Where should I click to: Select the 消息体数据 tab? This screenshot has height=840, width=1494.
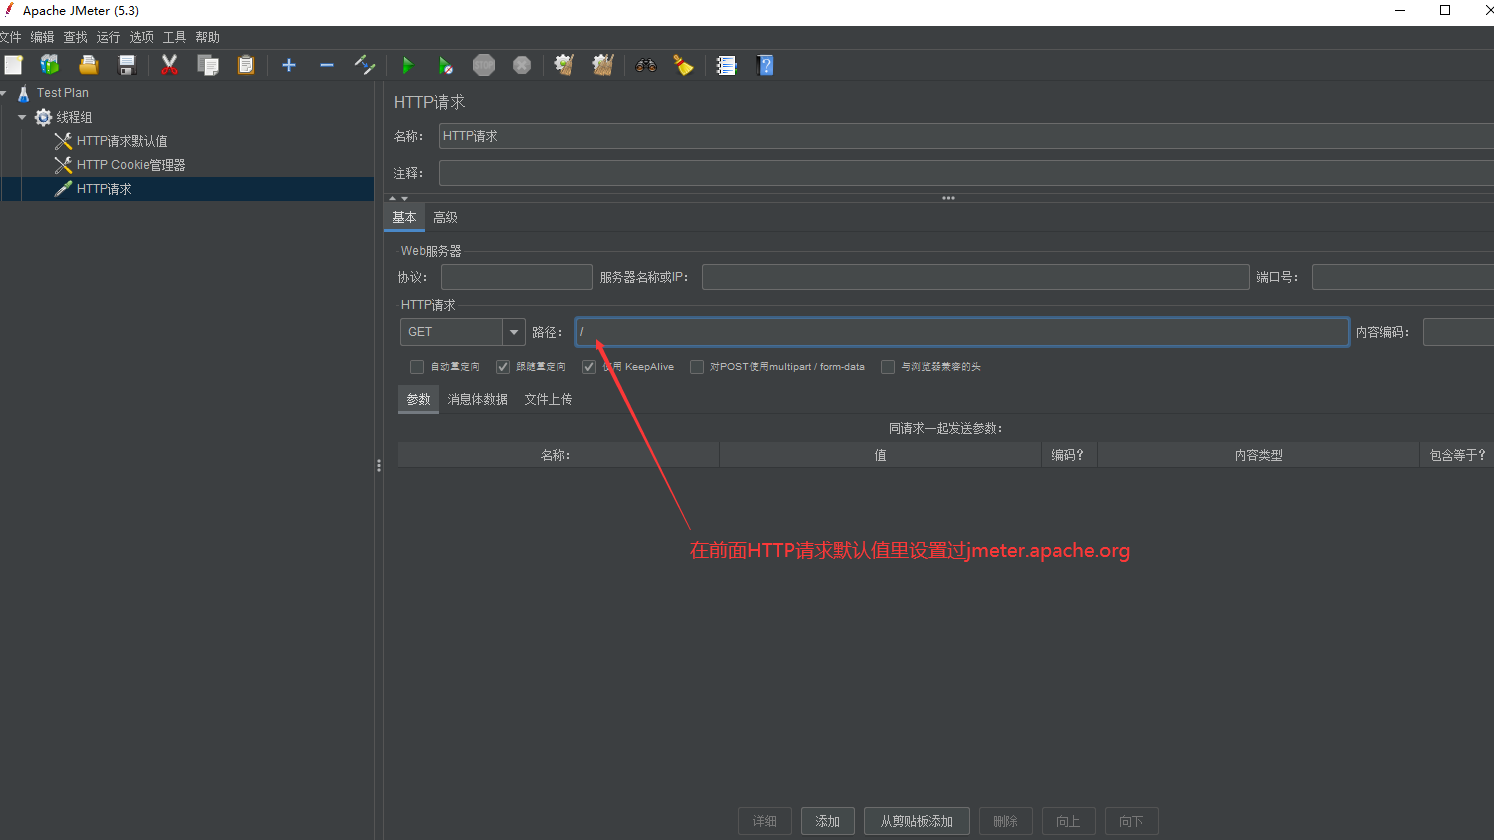coord(478,399)
